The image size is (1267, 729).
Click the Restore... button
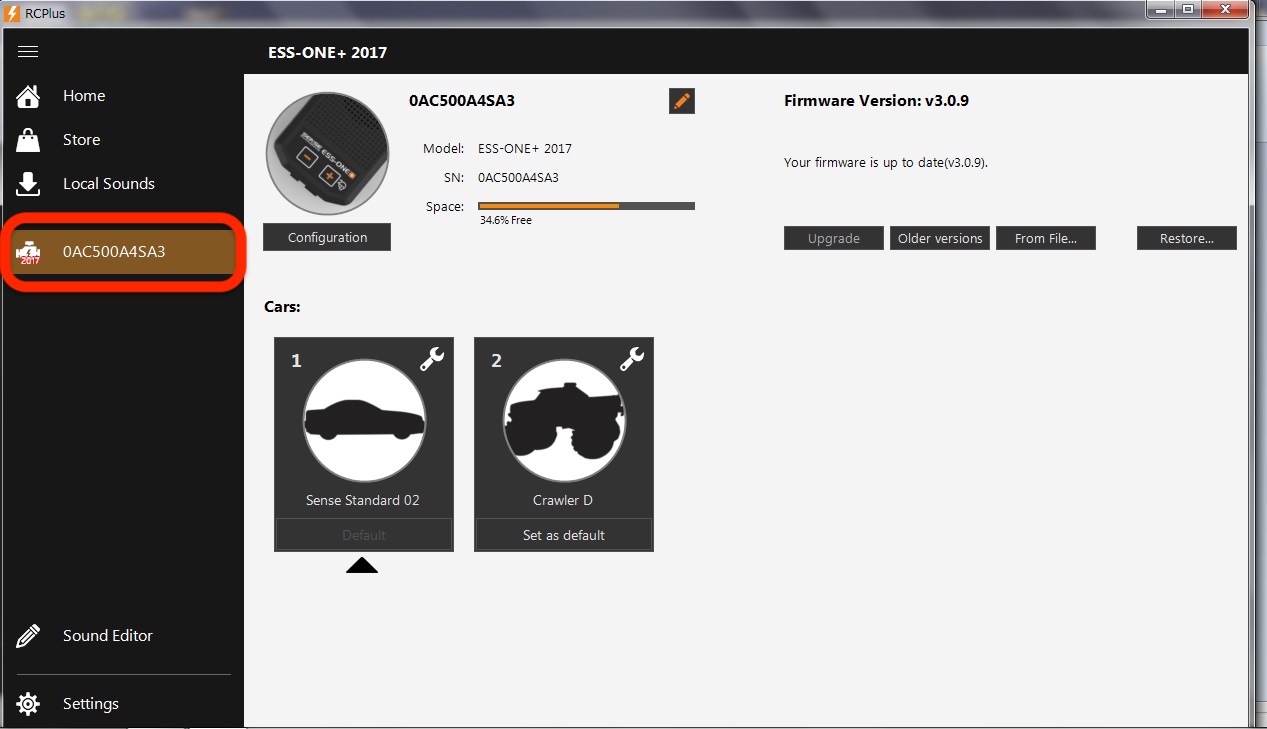[x=1186, y=238]
